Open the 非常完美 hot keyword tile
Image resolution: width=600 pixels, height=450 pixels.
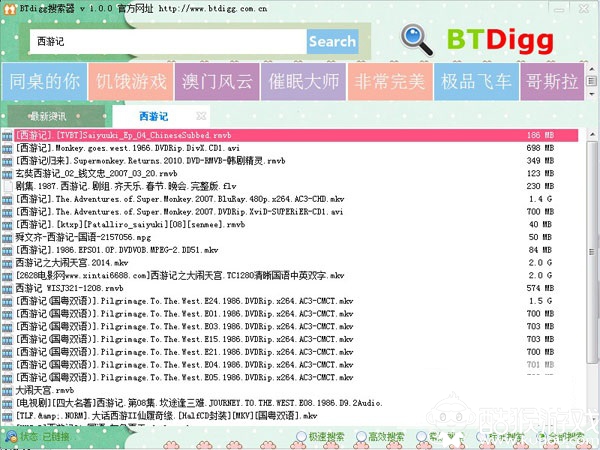tap(390, 82)
